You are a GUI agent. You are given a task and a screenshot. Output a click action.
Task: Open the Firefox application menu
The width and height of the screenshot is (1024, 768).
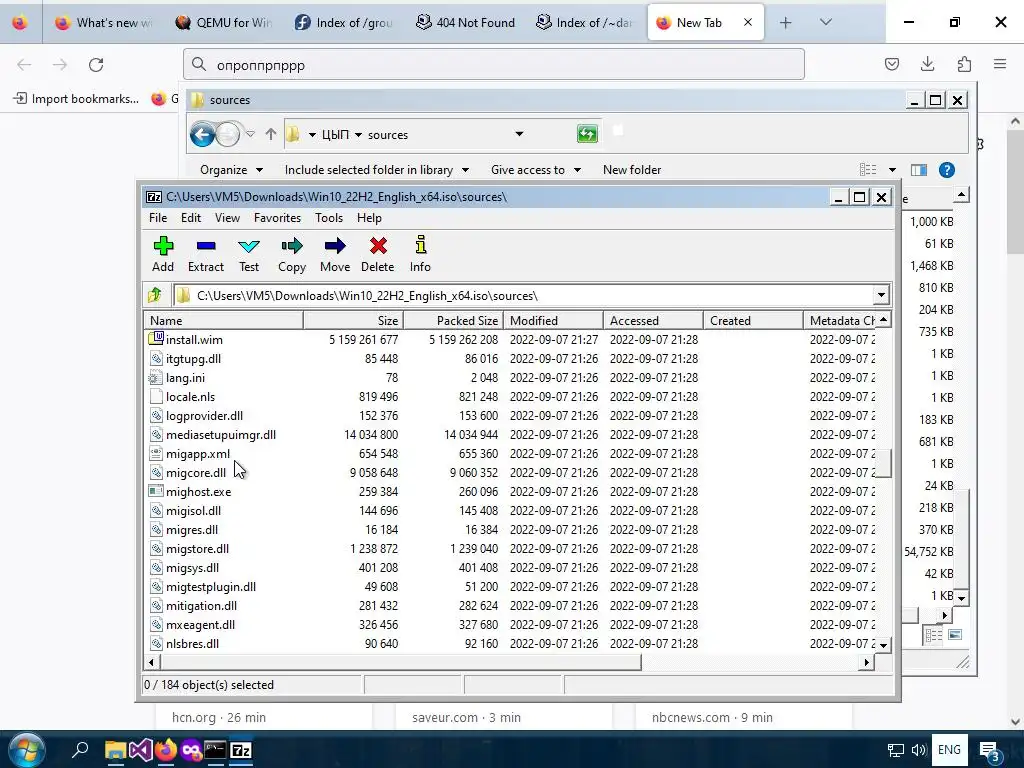pos(1000,64)
